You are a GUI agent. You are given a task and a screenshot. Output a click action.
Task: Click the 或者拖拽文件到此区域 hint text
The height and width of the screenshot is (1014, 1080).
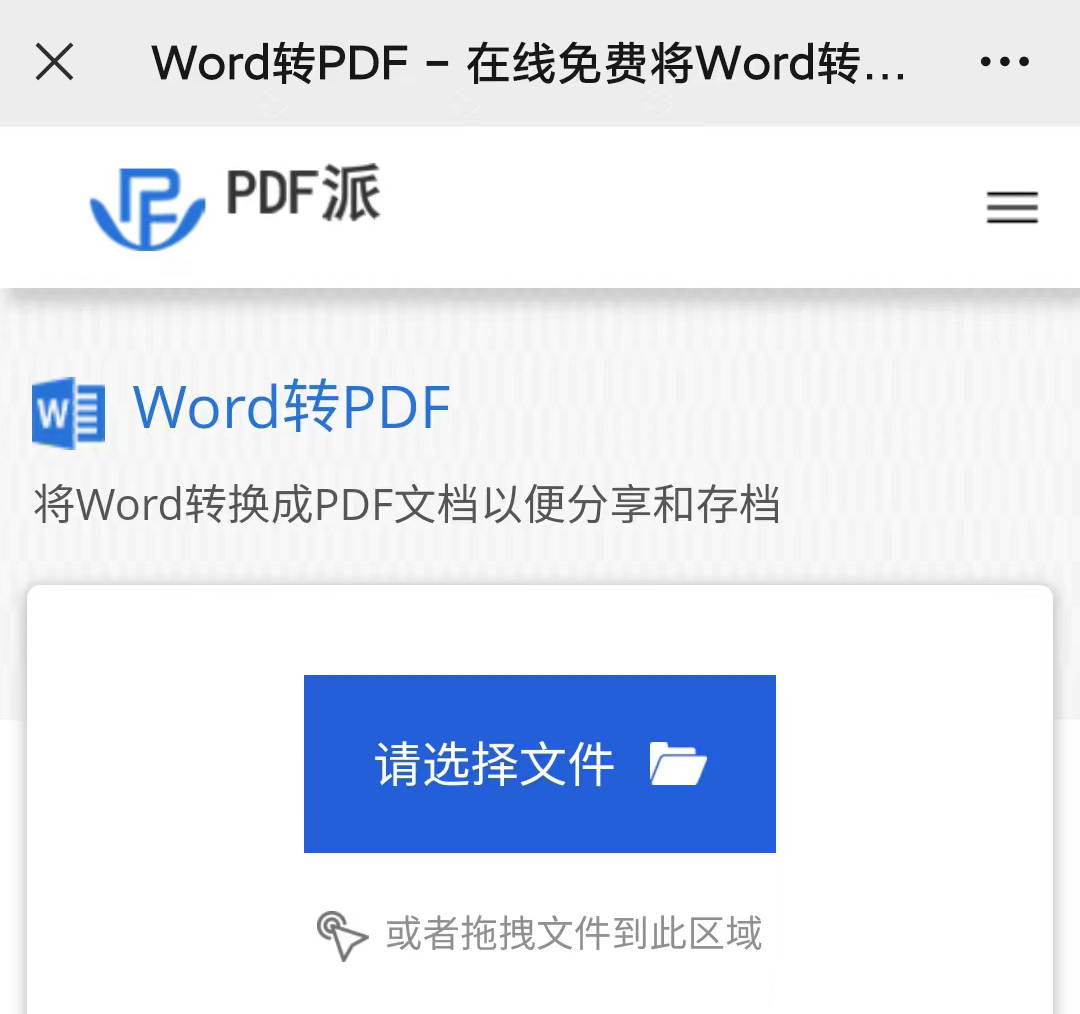[x=574, y=934]
